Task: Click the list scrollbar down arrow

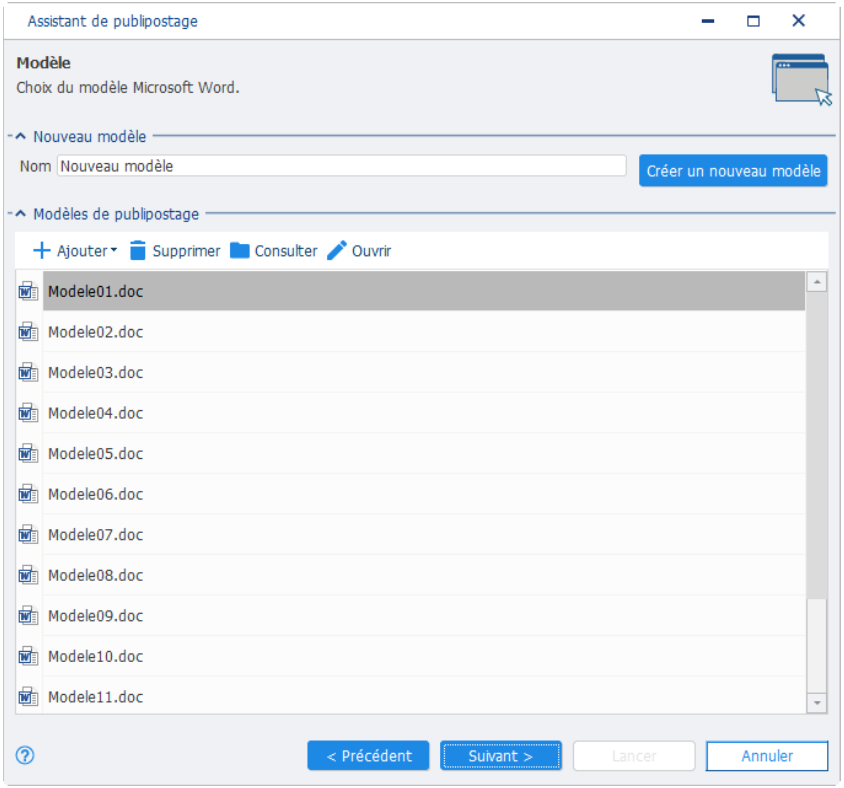Action: click(x=817, y=703)
